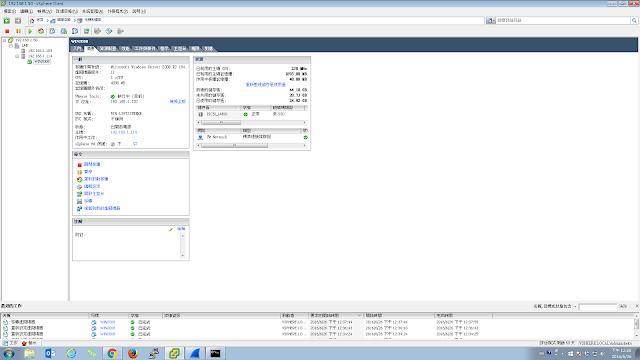The height and width of the screenshot is (360, 640).
Task: Click the datastore list horizontal scrollbar
Action: [x=221, y=122]
